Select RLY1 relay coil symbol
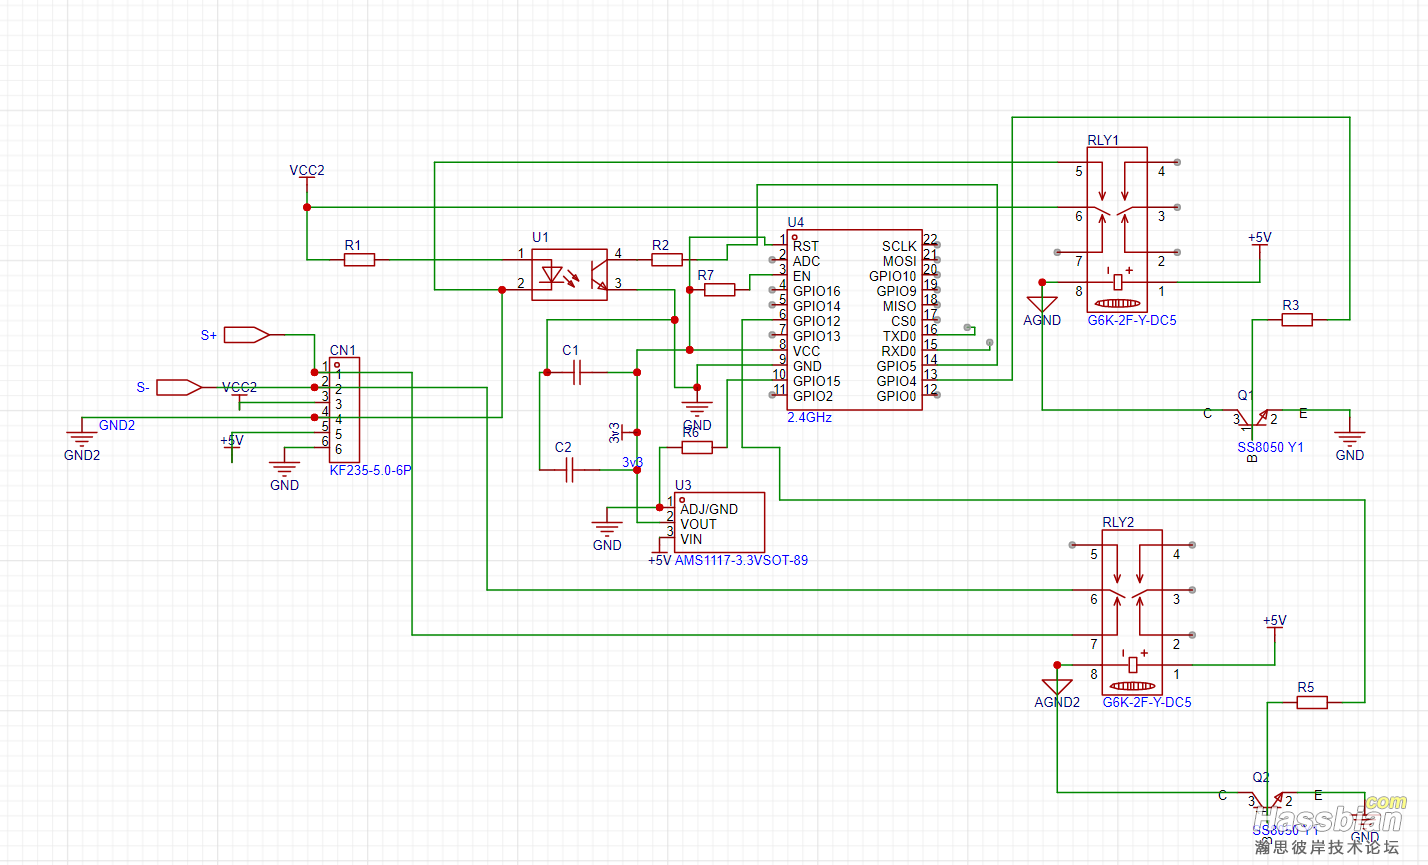Viewport: 1428px width, 865px height. point(1117,283)
